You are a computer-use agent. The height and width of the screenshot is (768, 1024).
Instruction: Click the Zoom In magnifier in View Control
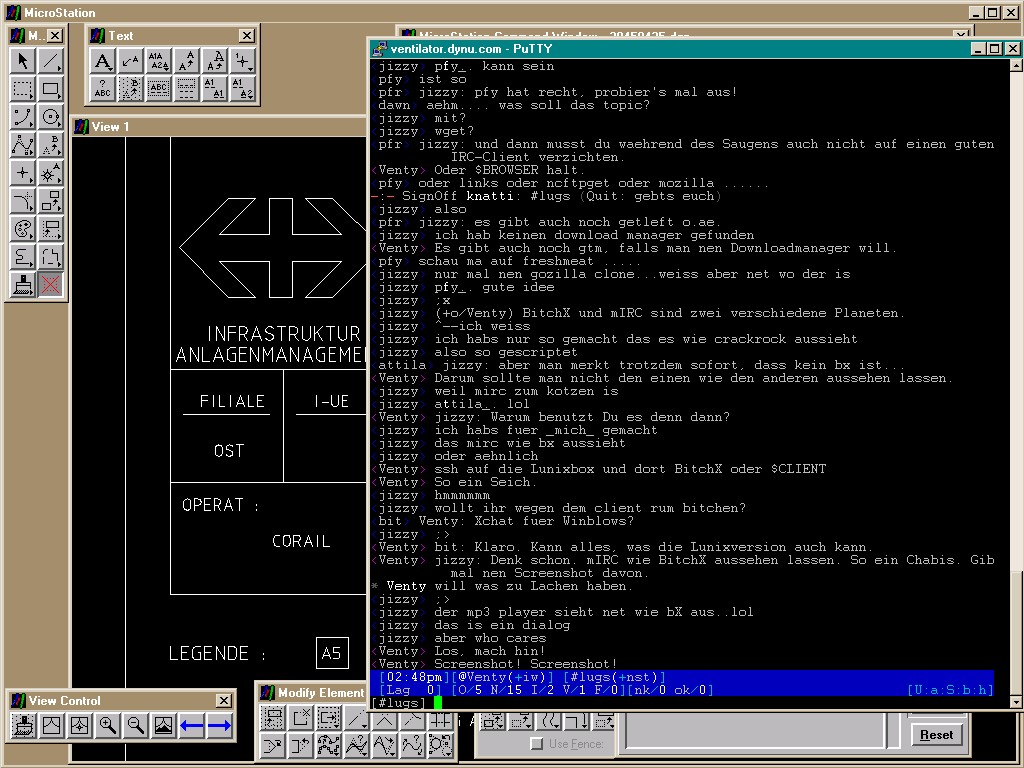[108, 726]
